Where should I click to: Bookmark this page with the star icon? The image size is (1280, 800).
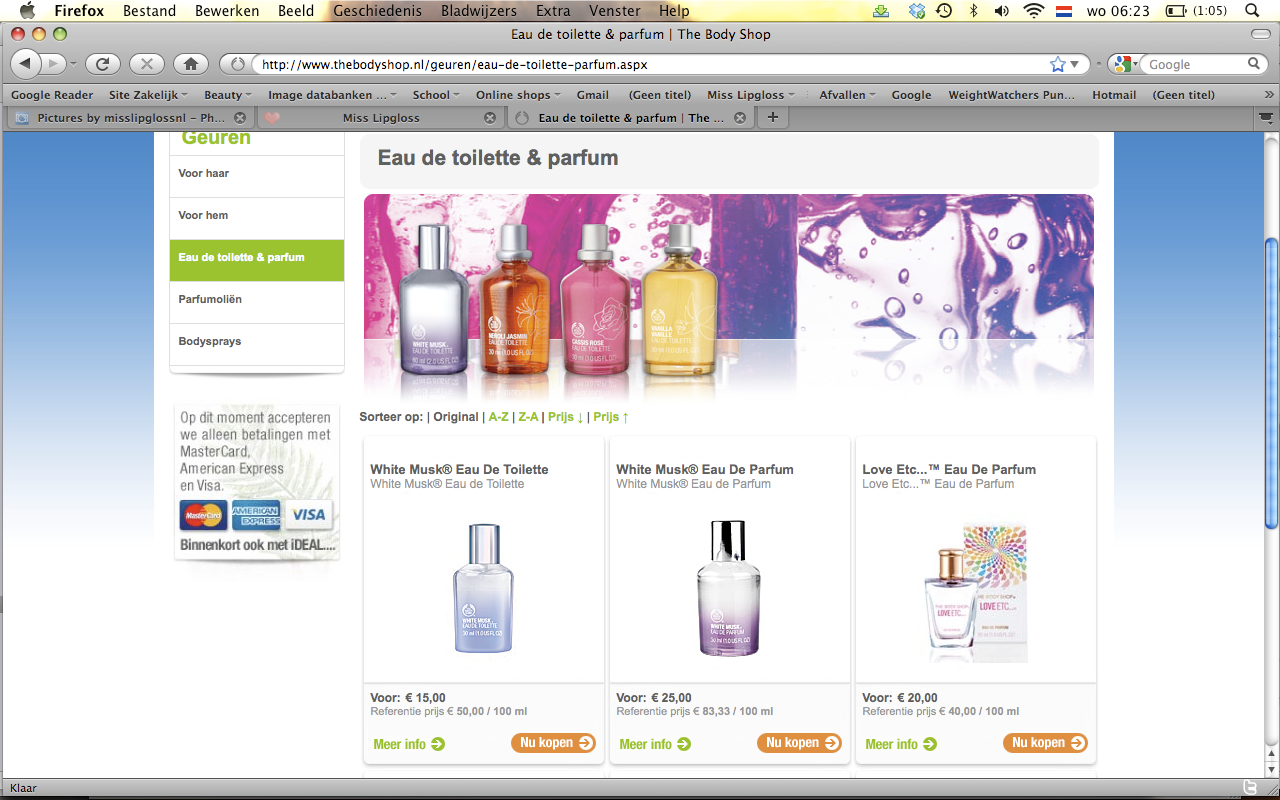[1058, 64]
